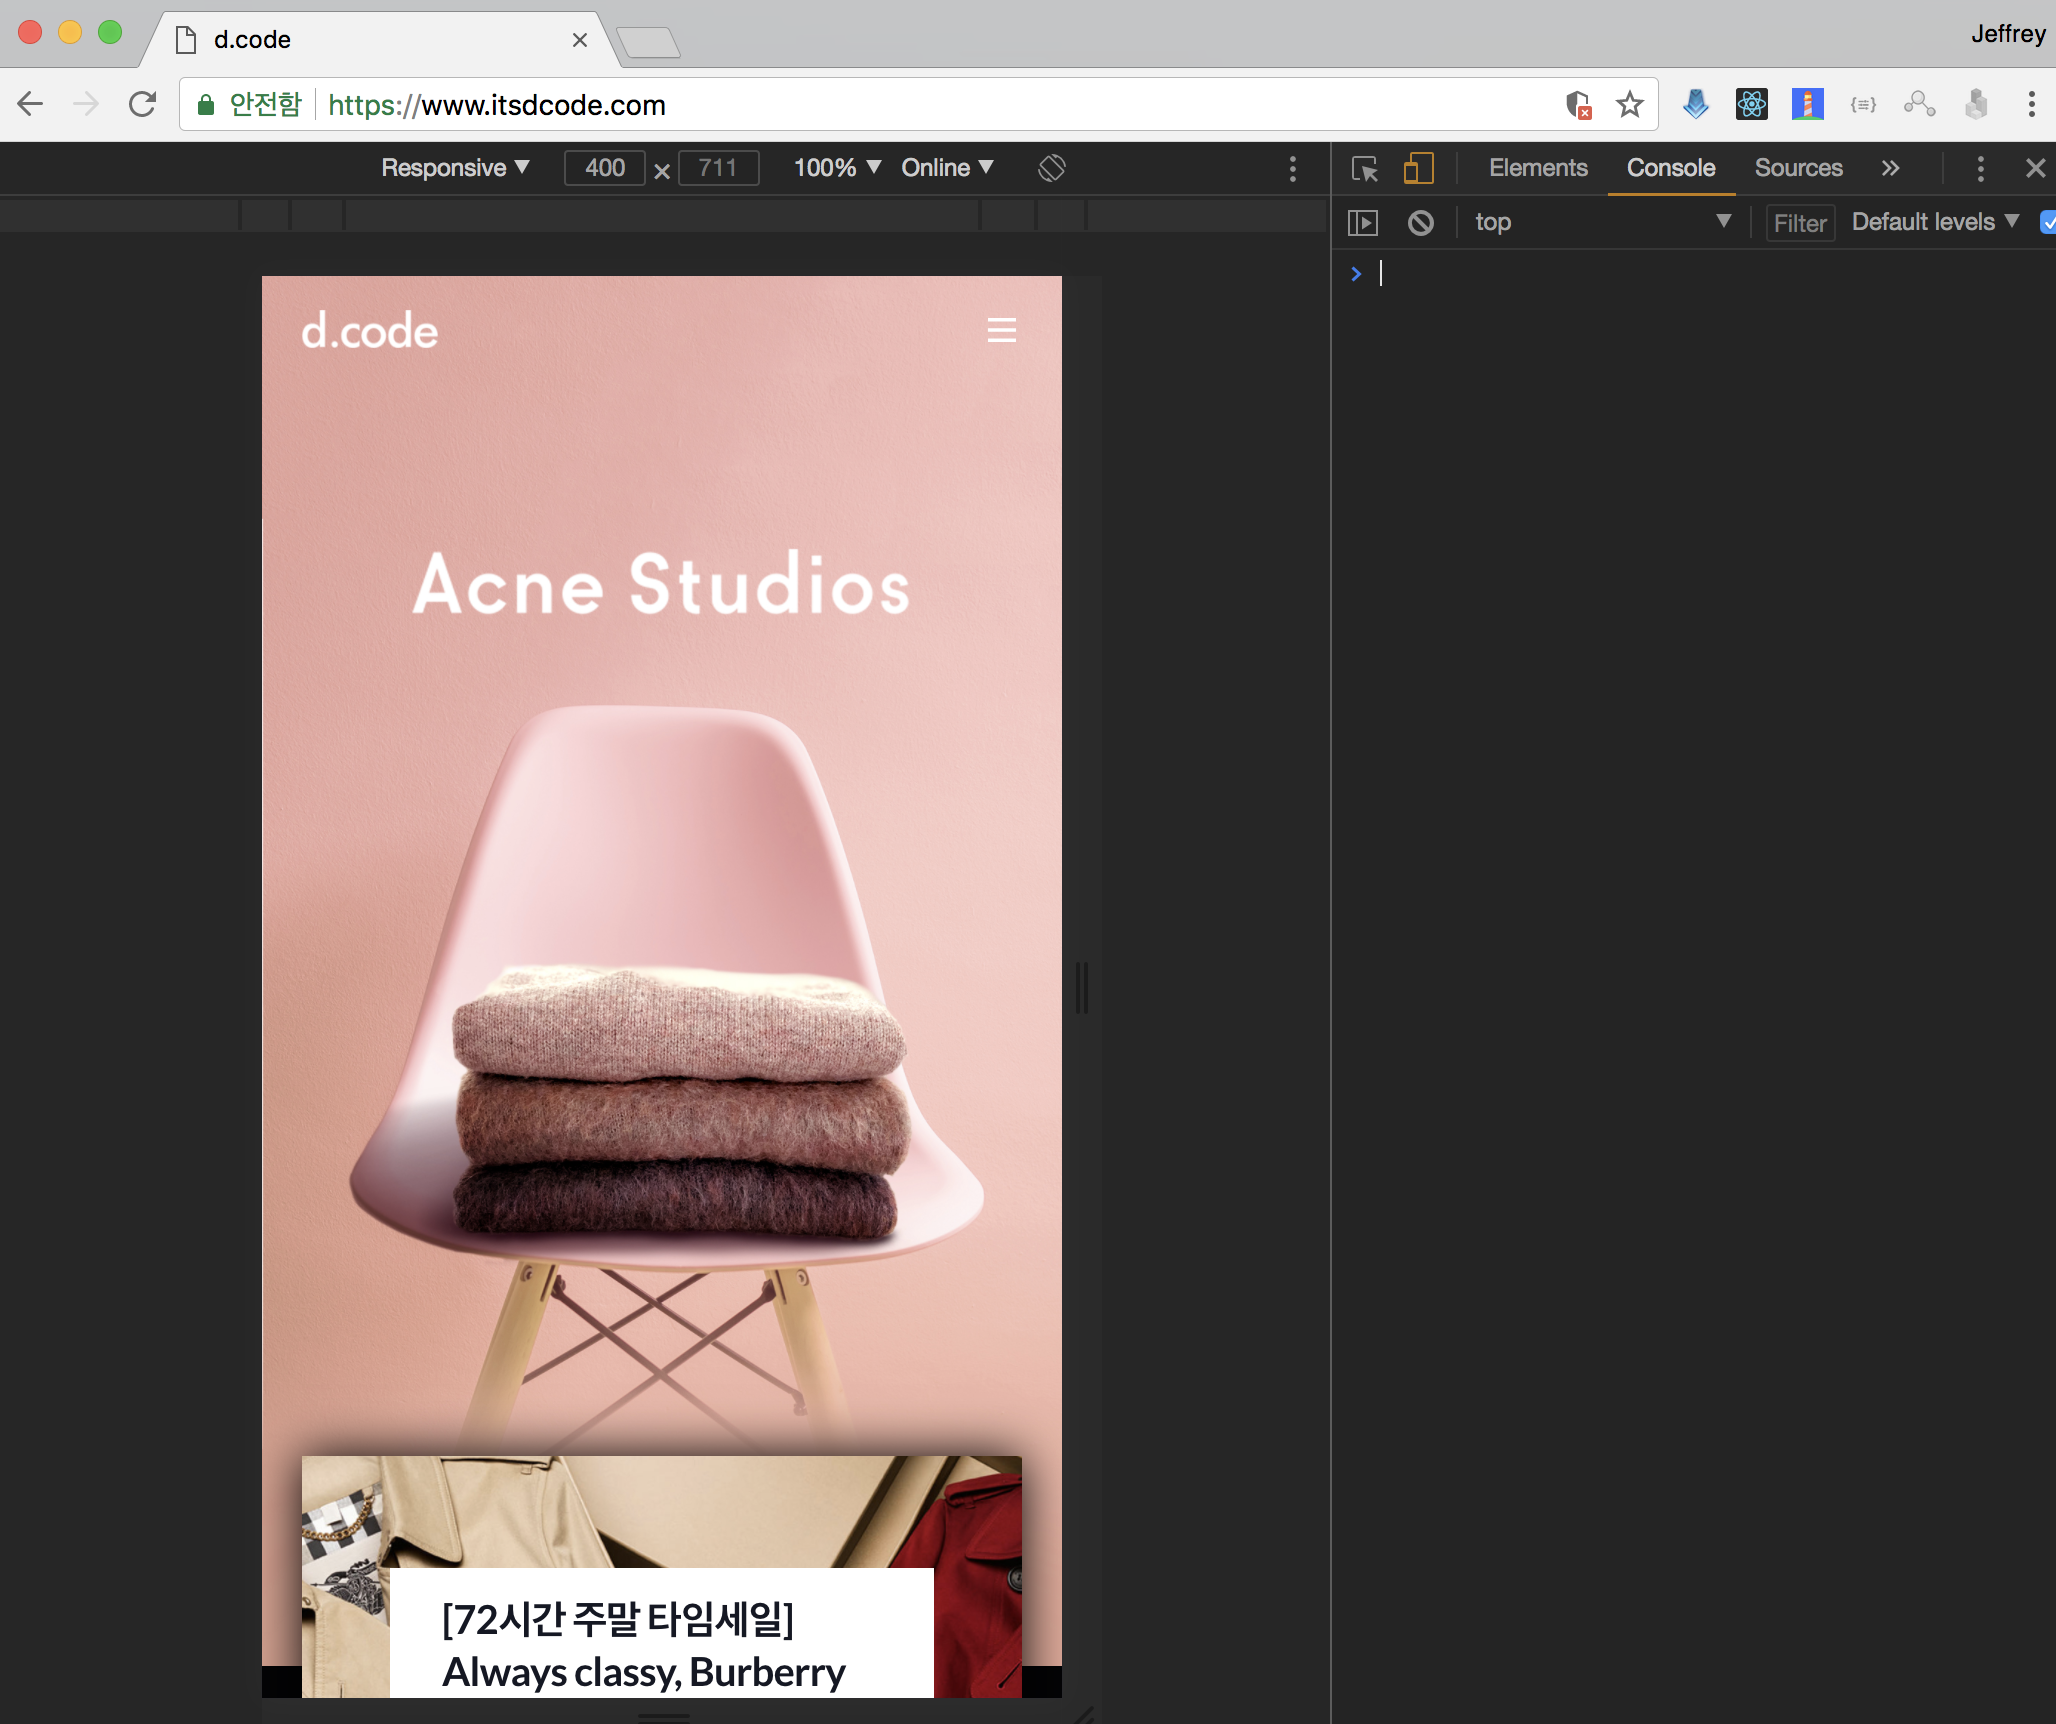The image size is (2056, 1724).
Task: Open the hamburger menu on d.code page
Action: [x=1001, y=330]
